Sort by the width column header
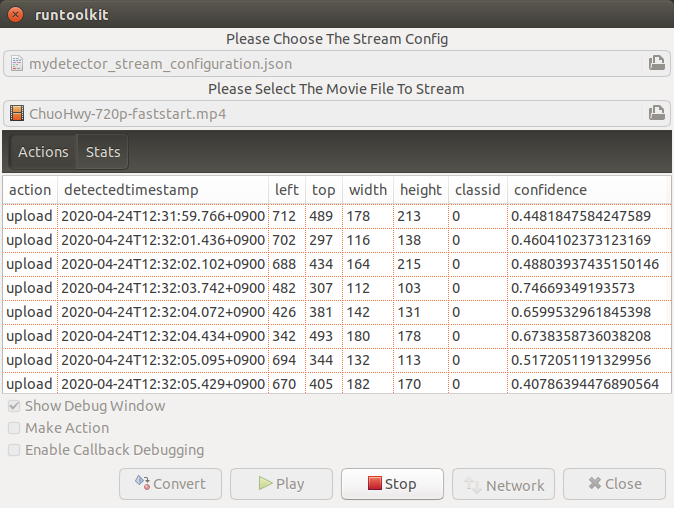The image size is (674, 508). point(368,190)
